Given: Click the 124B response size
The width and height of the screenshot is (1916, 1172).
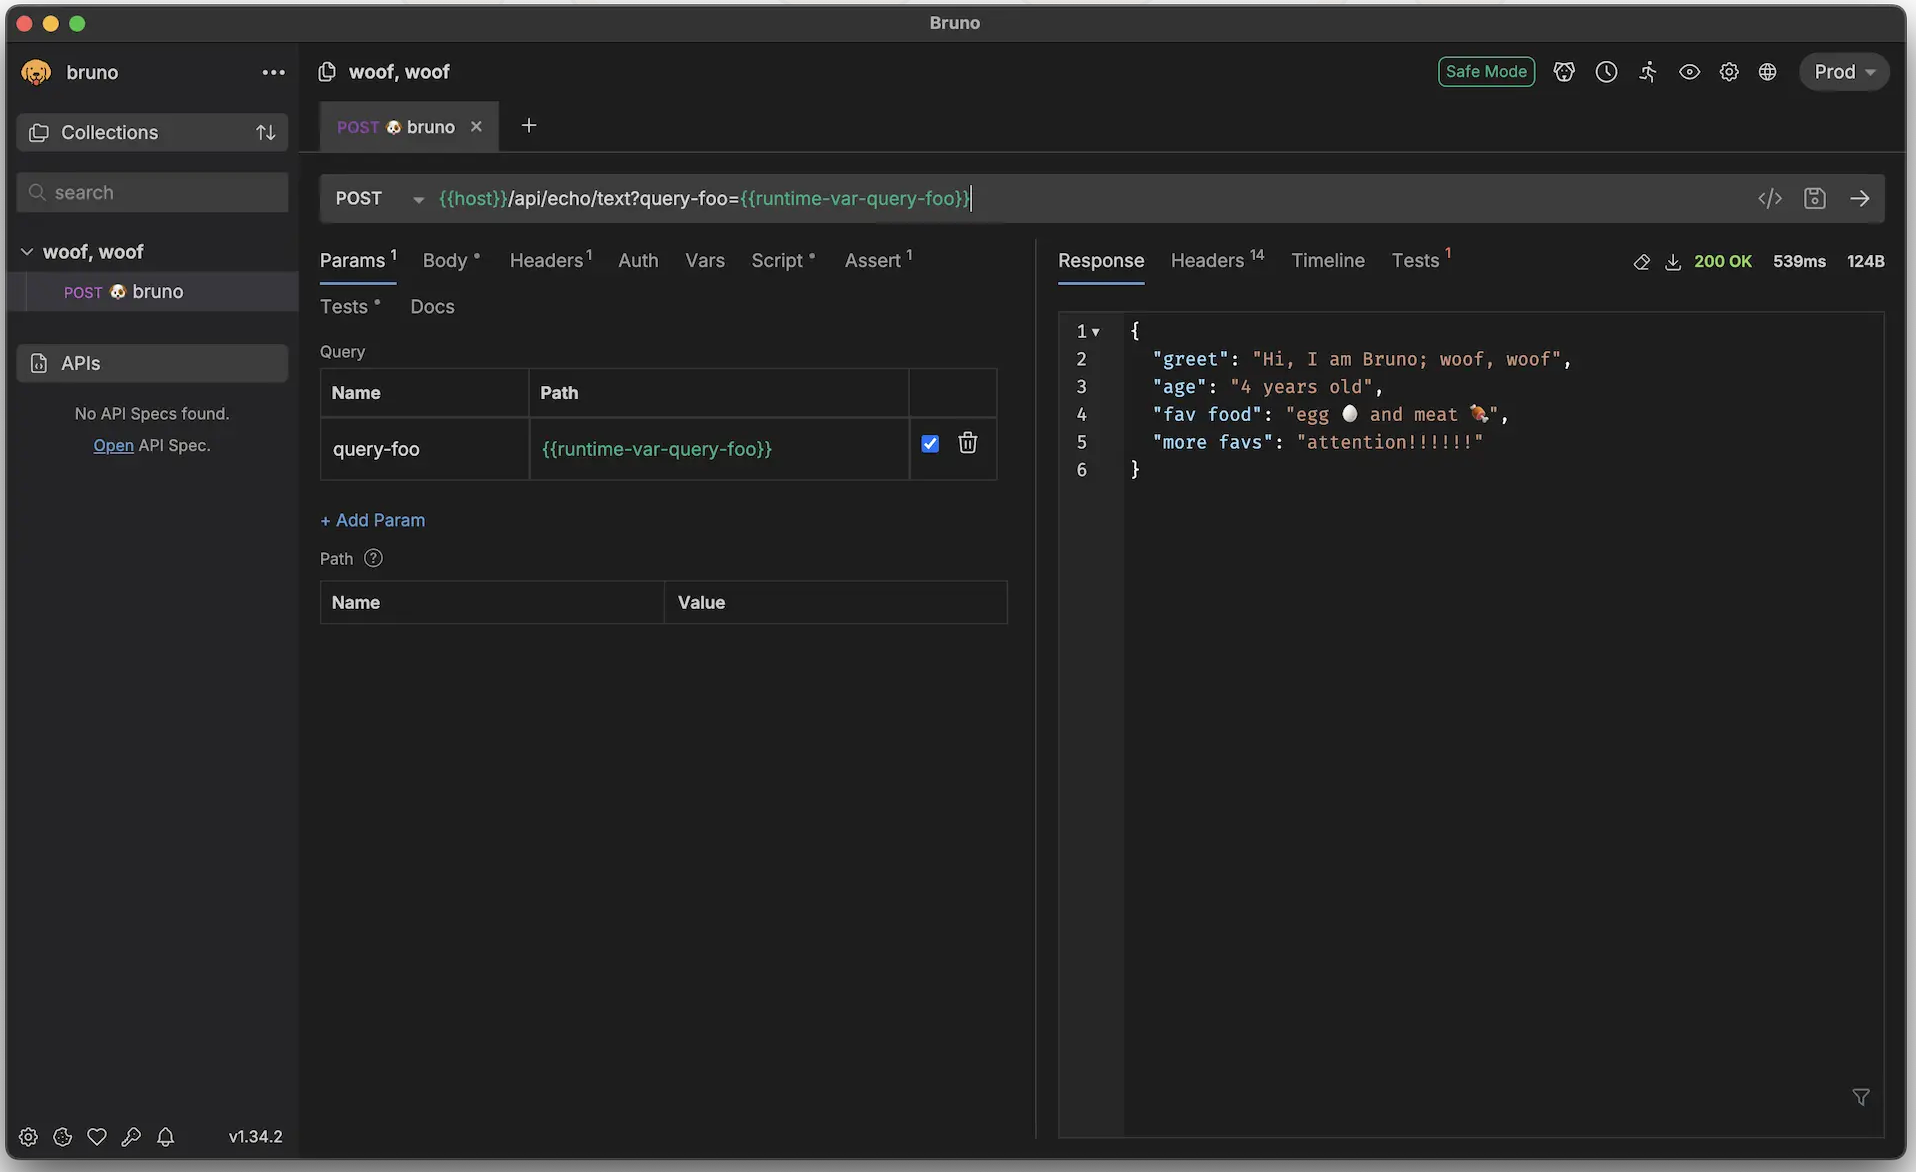Looking at the screenshot, I should (x=1865, y=261).
